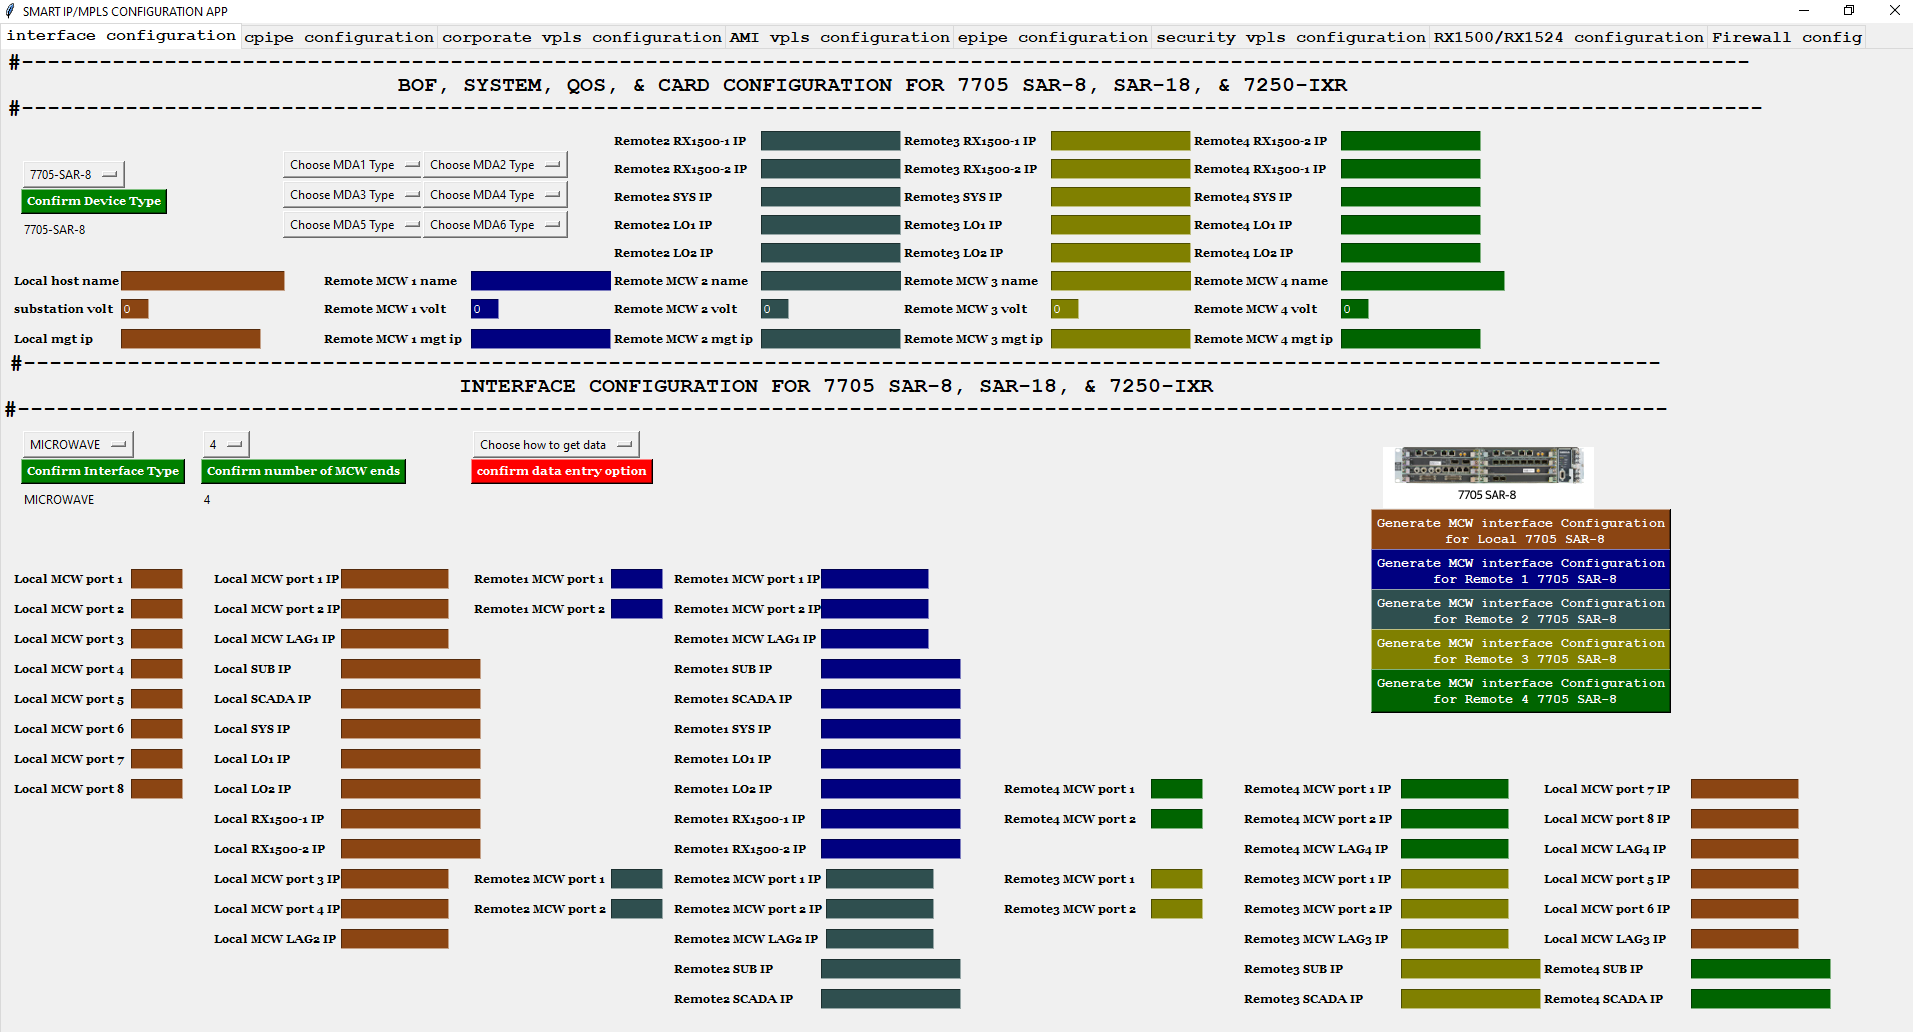Screen dimensions: 1913x1032
Task: Click the Confirm Device Type button
Action: click(x=94, y=201)
